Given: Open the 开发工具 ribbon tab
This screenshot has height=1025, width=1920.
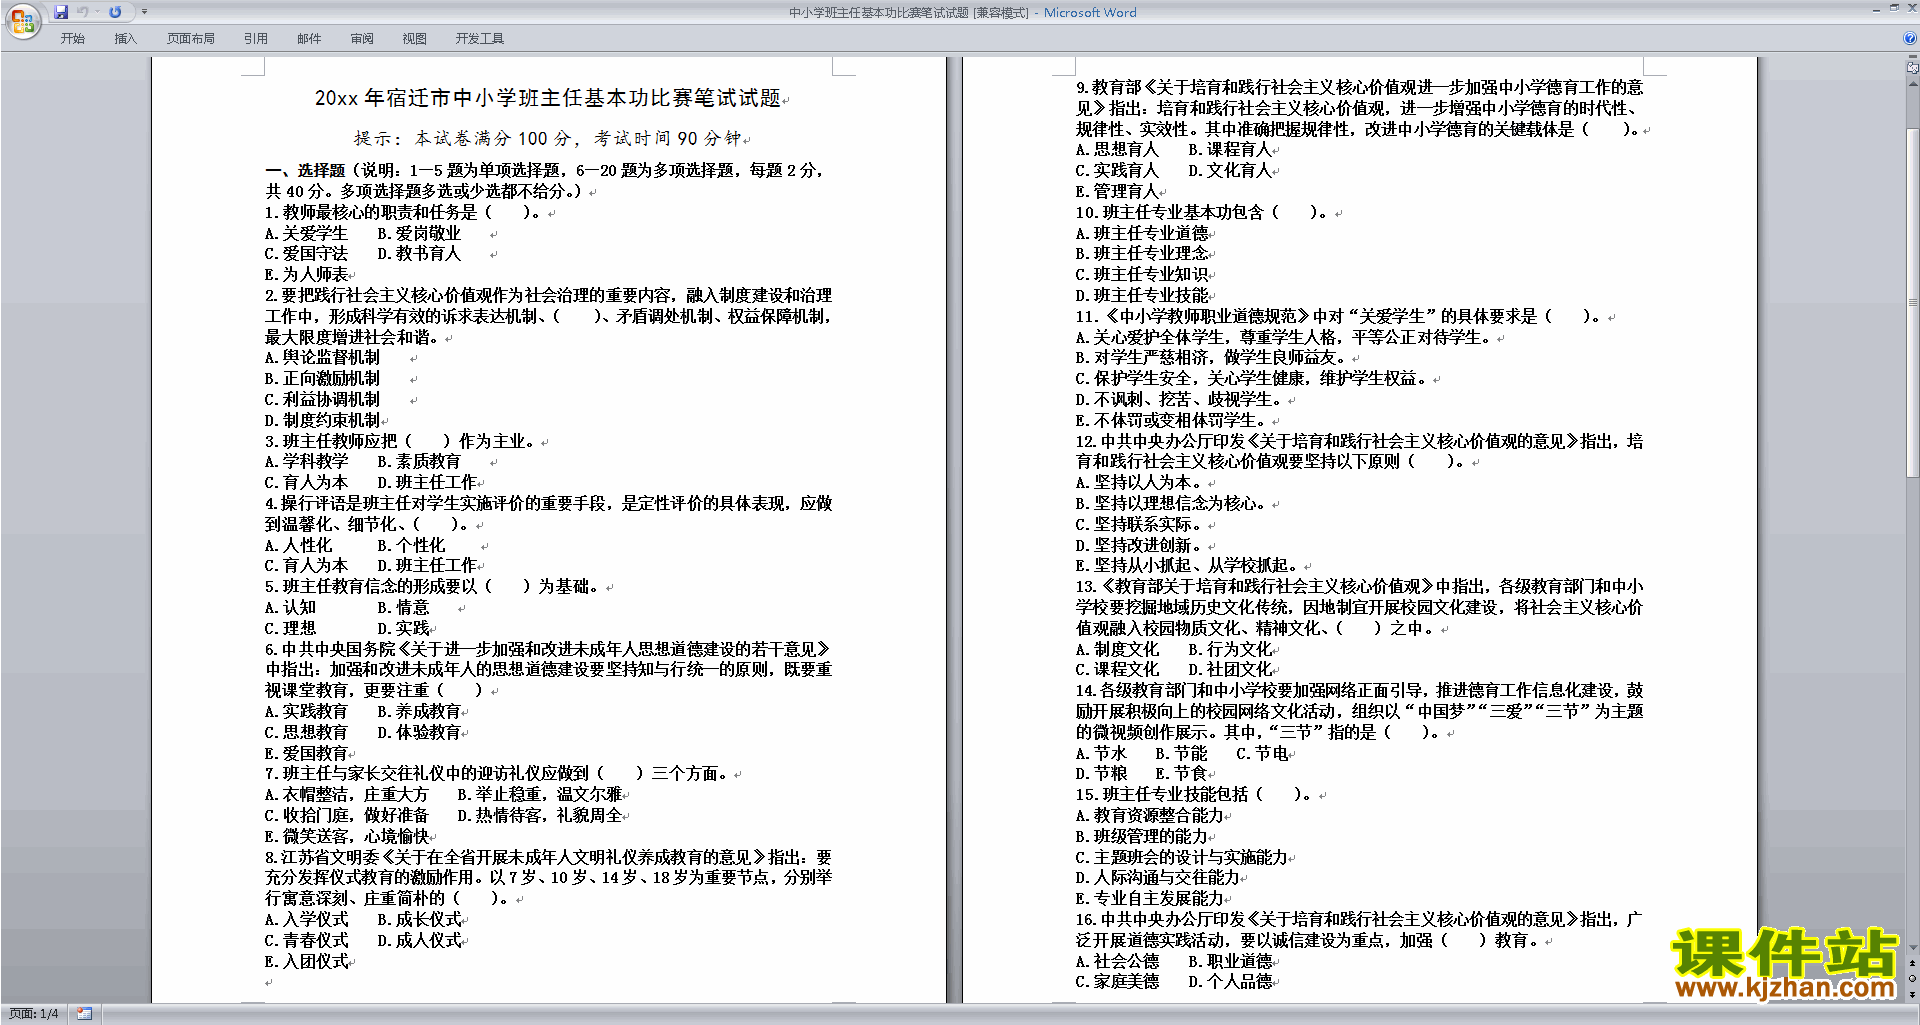Looking at the screenshot, I should click(x=480, y=39).
